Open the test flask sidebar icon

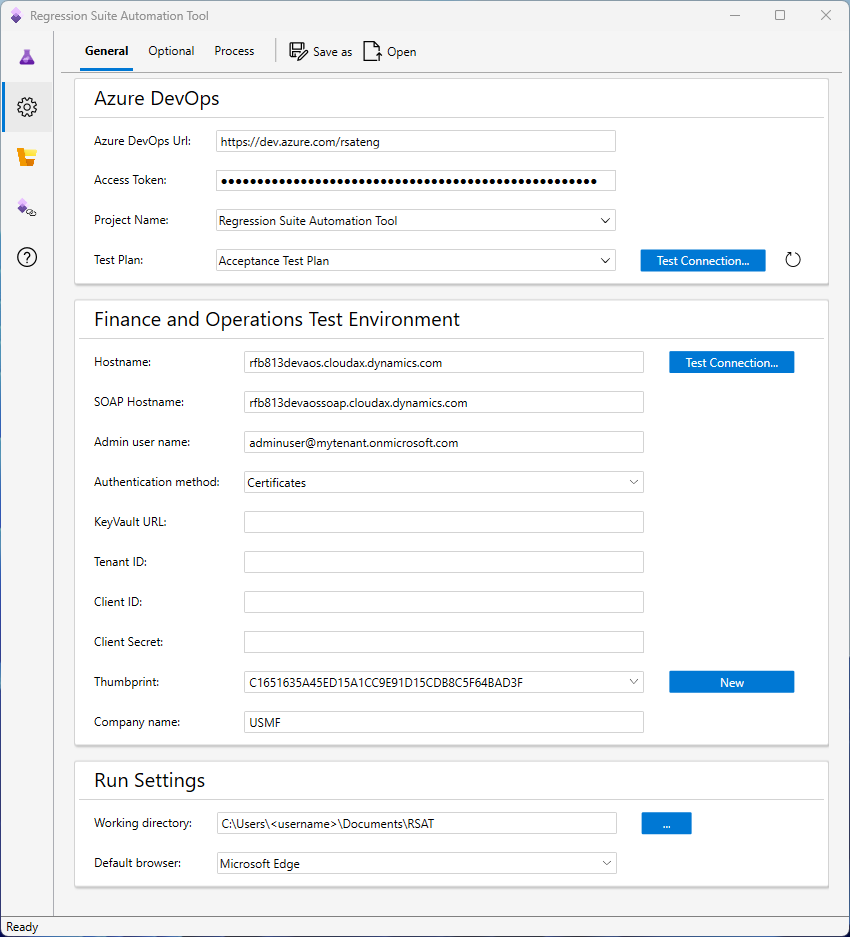point(27,57)
